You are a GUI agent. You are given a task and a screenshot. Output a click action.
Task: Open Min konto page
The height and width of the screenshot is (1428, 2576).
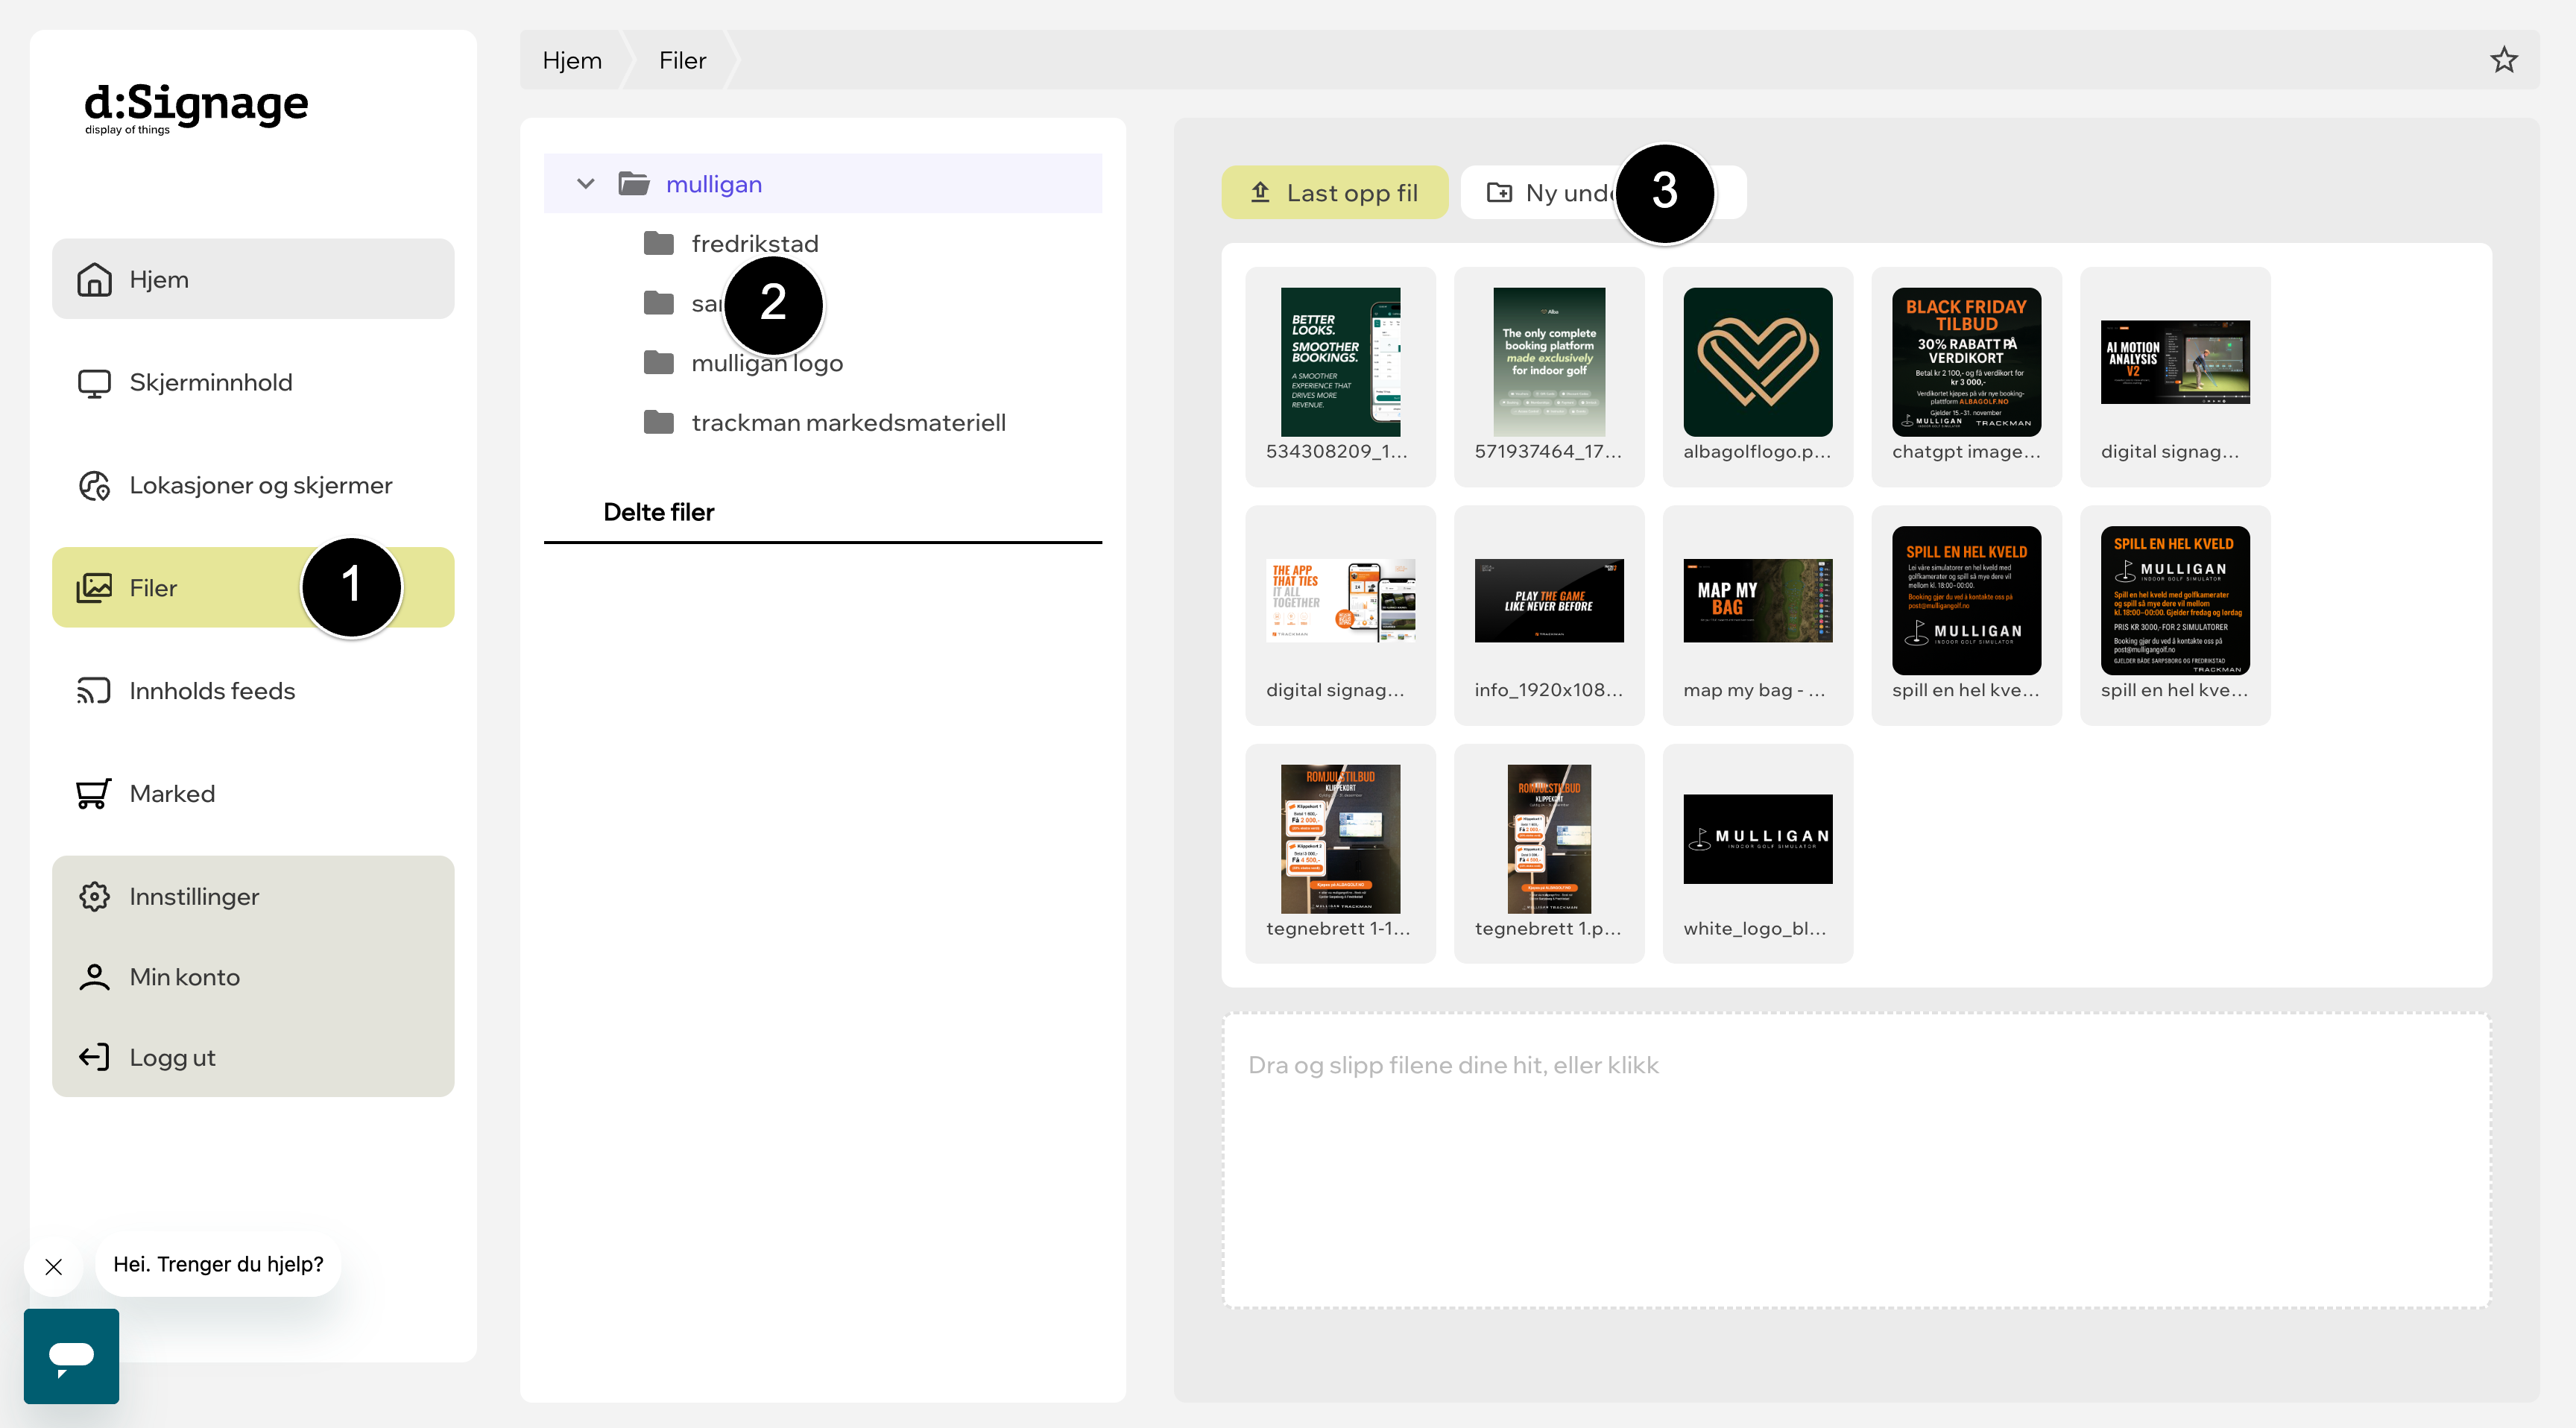(253, 977)
